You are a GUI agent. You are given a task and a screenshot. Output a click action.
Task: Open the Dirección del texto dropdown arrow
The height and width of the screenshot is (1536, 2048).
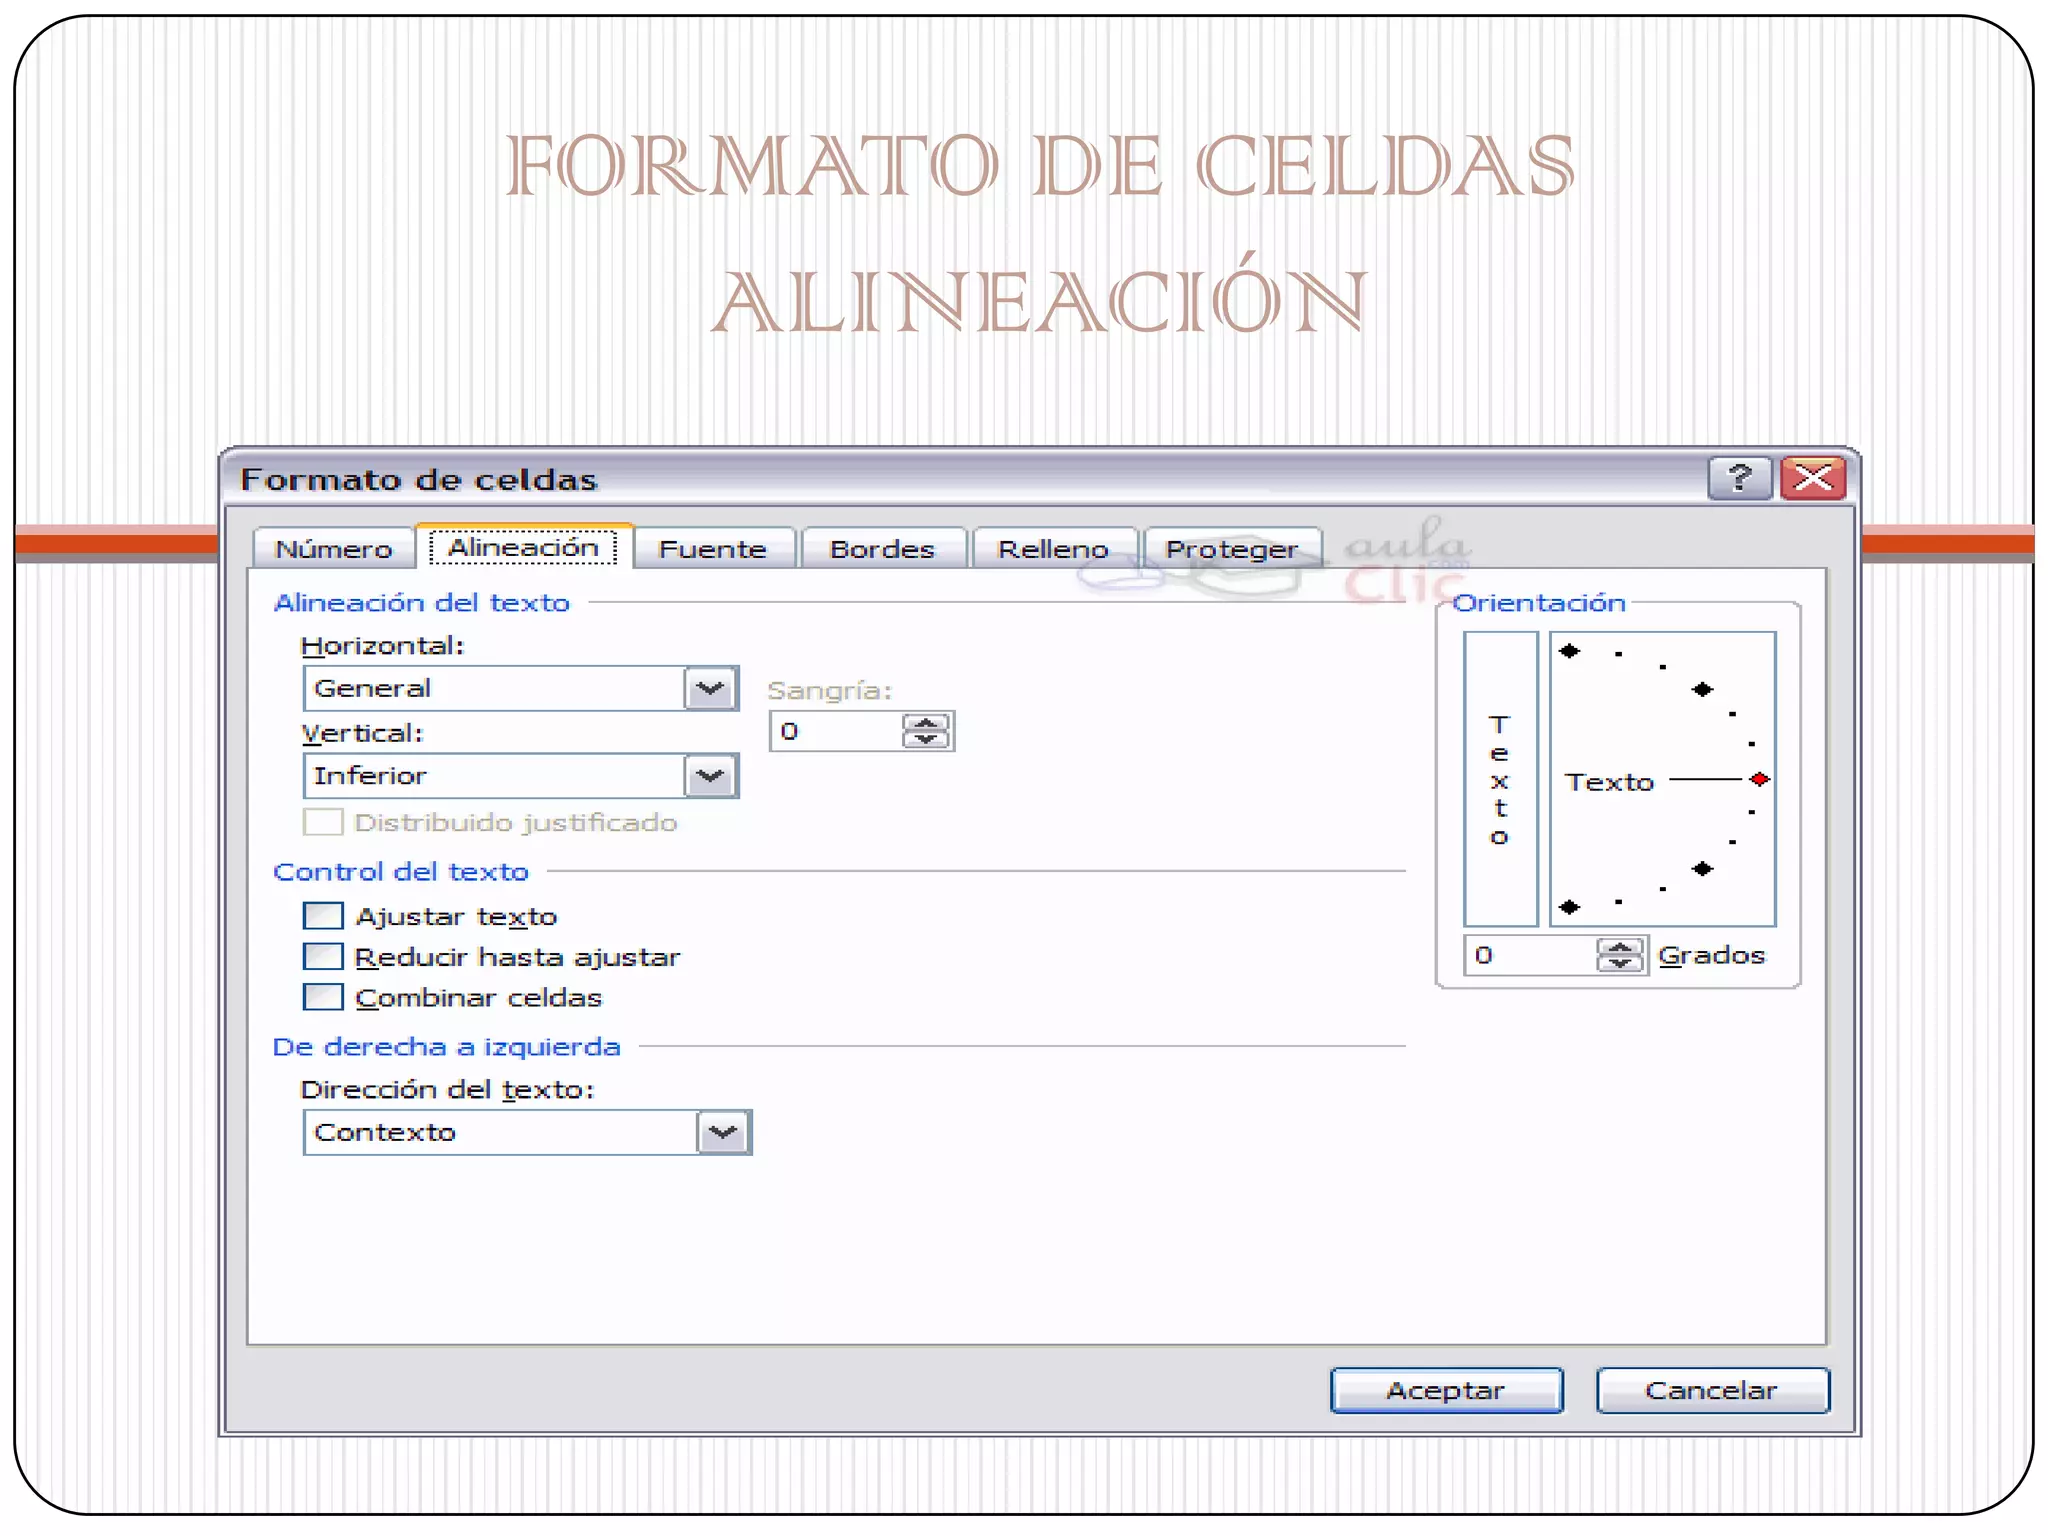click(x=723, y=1133)
